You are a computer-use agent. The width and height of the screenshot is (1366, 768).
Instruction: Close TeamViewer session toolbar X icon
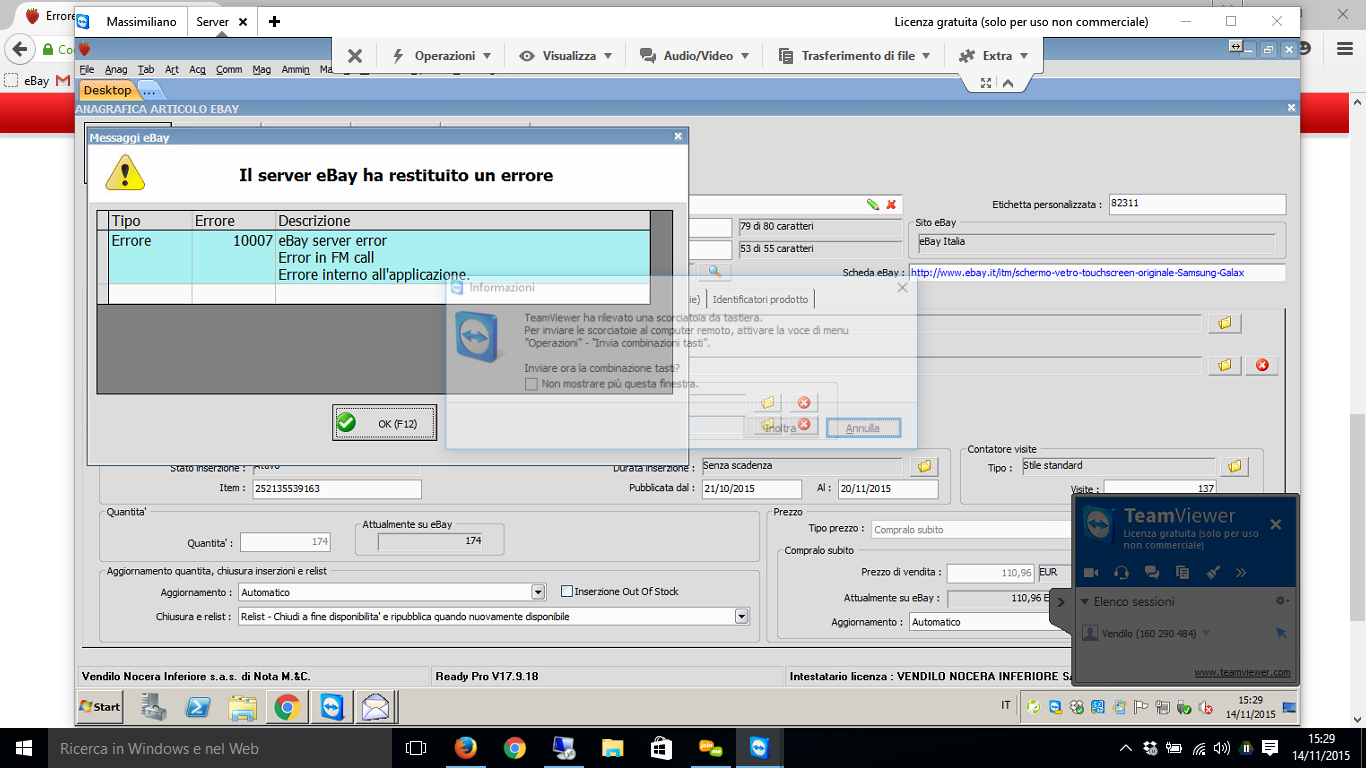[355, 56]
